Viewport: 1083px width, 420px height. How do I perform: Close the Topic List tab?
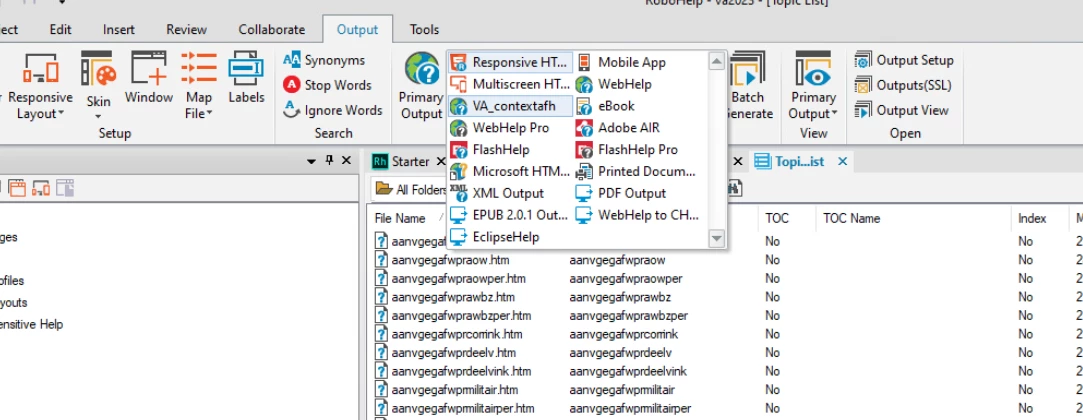(x=842, y=162)
